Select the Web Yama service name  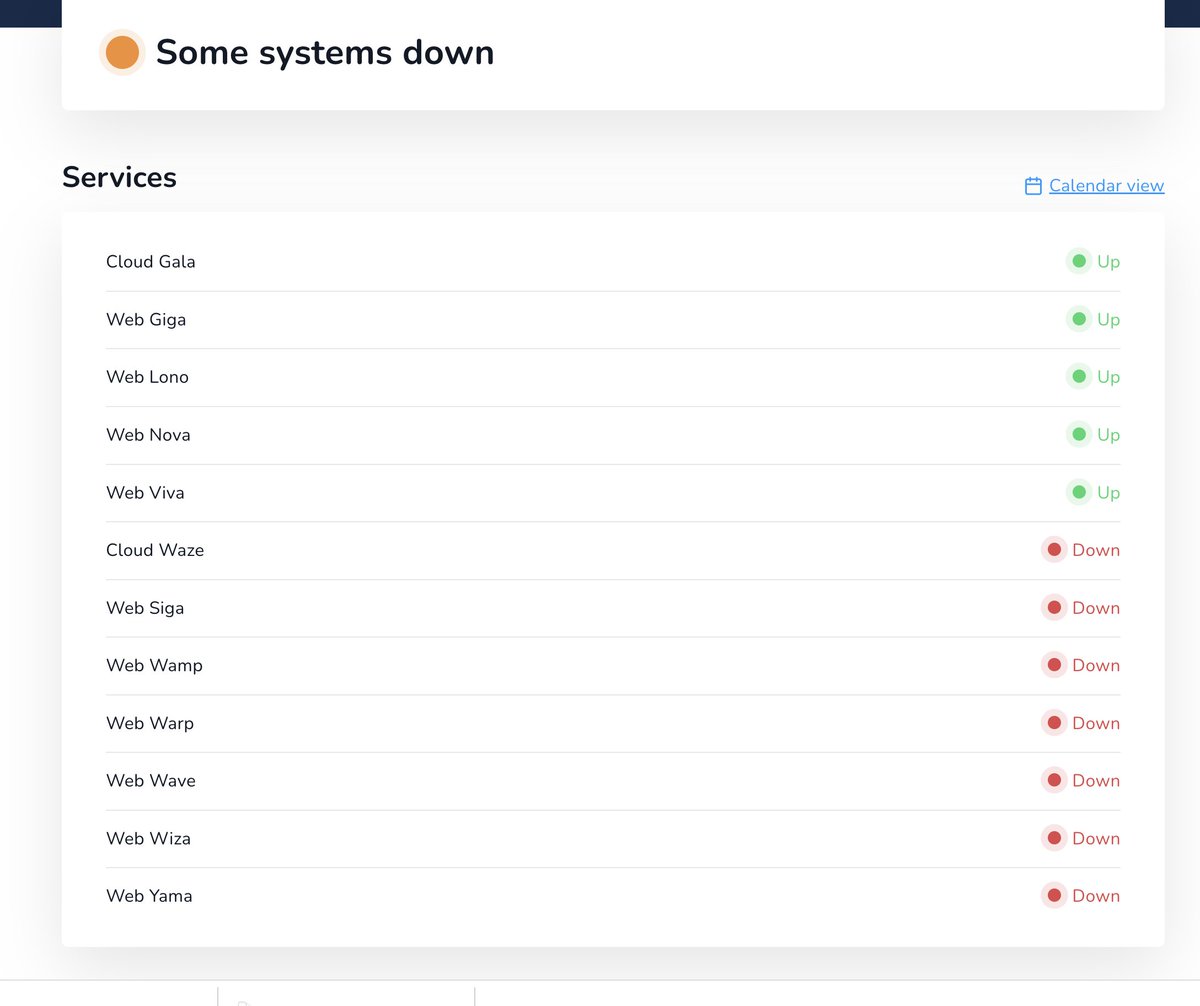click(x=149, y=896)
